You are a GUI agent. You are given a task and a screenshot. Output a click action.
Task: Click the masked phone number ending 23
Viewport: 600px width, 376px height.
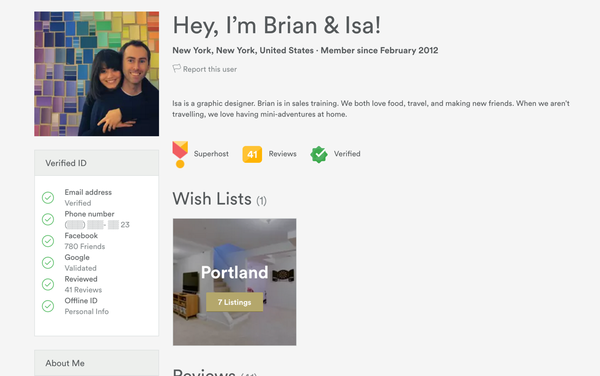(x=97, y=225)
